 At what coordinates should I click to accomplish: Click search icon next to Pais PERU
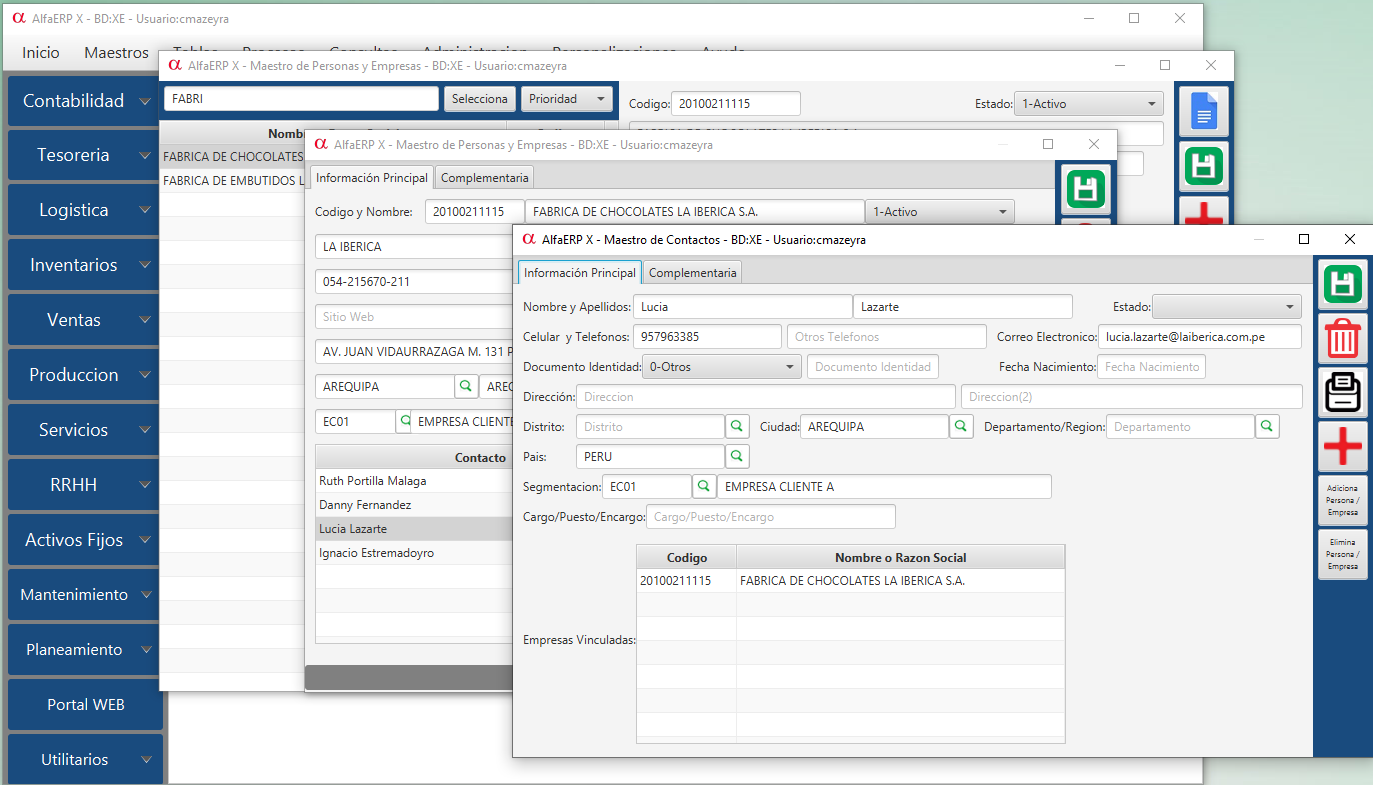tap(737, 457)
